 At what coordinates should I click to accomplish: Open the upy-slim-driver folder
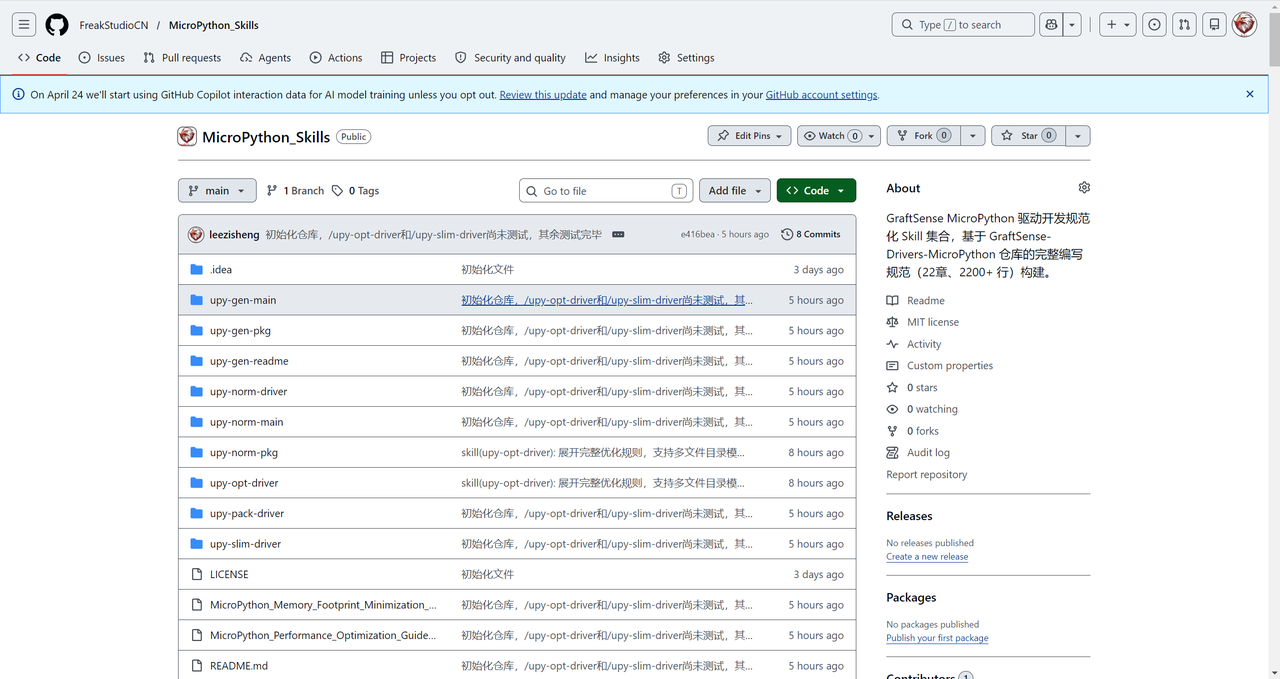pyautogui.click(x=245, y=544)
